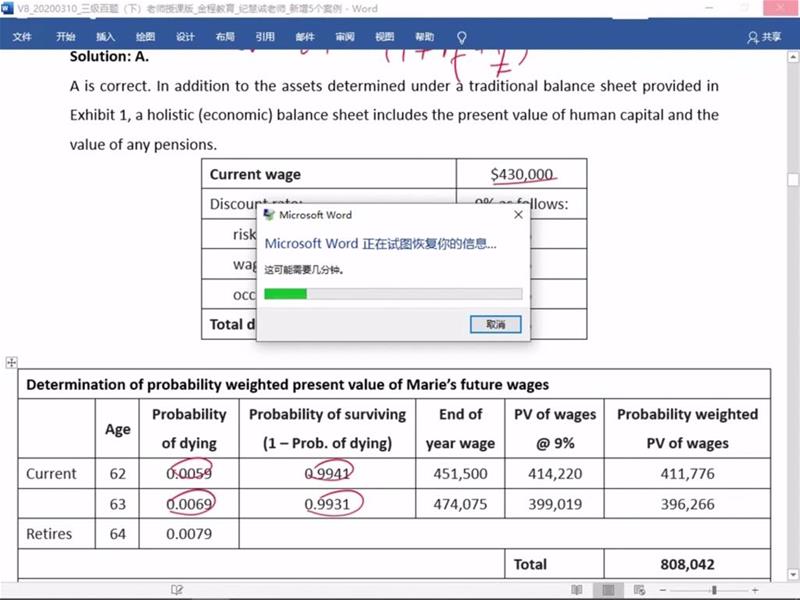Open the 插入 ribbon tab
This screenshot has width=800, height=600.
click(x=105, y=37)
